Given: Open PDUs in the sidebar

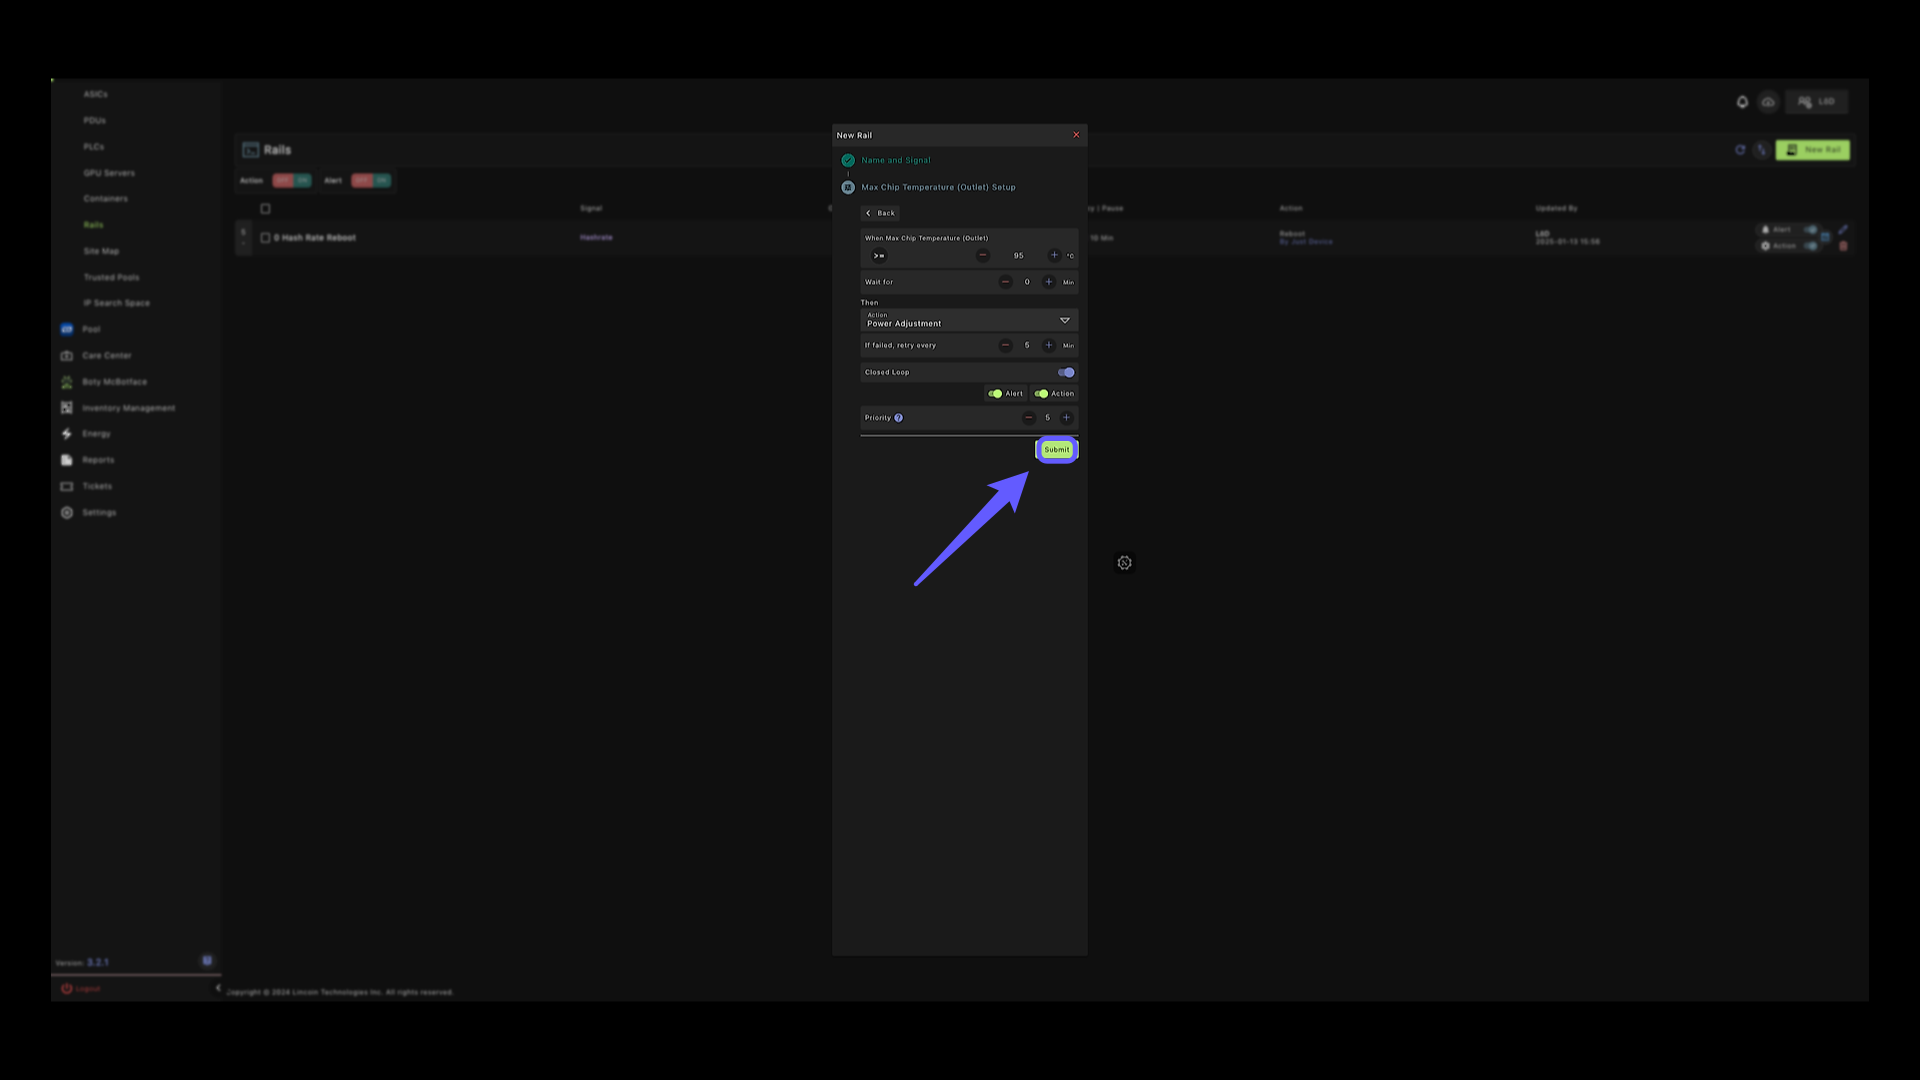Looking at the screenshot, I should coord(95,120).
